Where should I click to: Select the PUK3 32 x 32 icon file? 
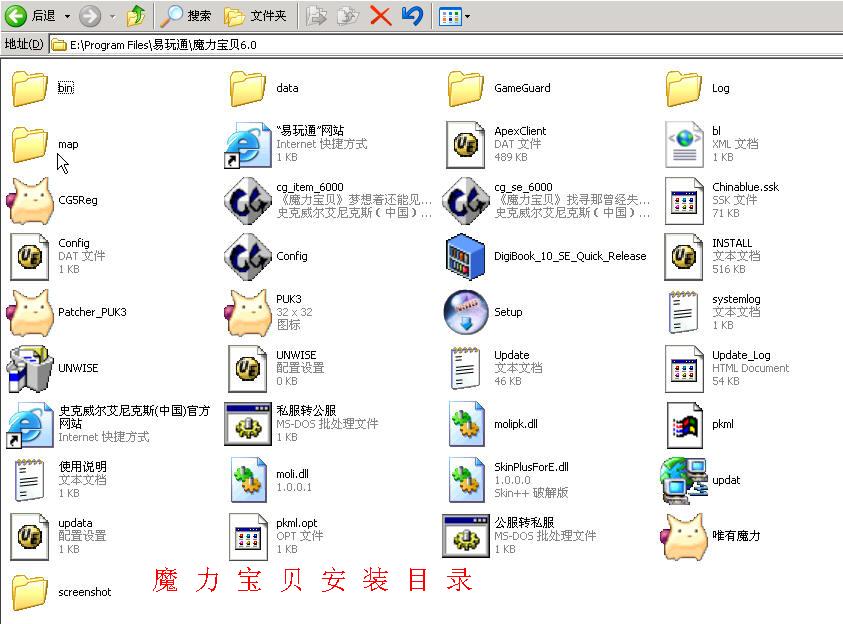pyautogui.click(x=270, y=312)
